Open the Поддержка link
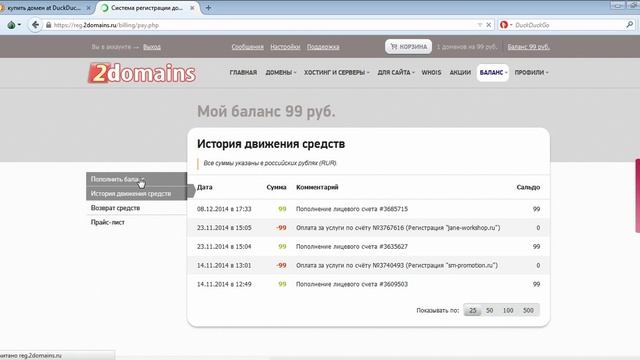 [x=323, y=47]
